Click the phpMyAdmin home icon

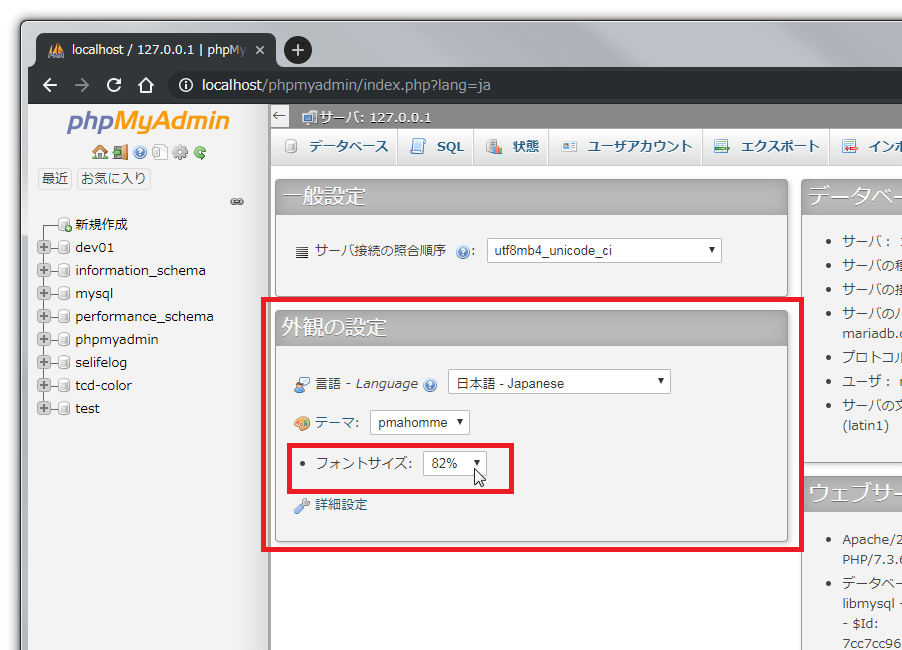(99, 153)
